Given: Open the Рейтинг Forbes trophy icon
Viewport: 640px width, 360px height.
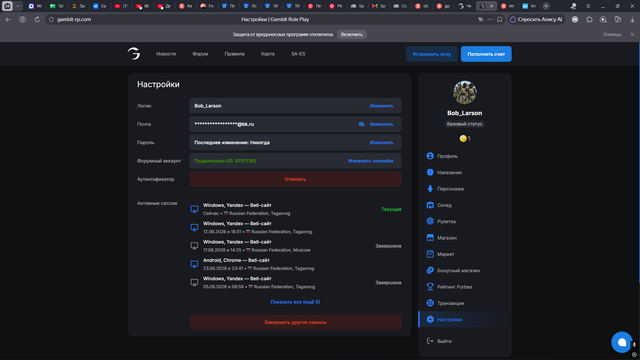Looking at the screenshot, I should coord(430,287).
